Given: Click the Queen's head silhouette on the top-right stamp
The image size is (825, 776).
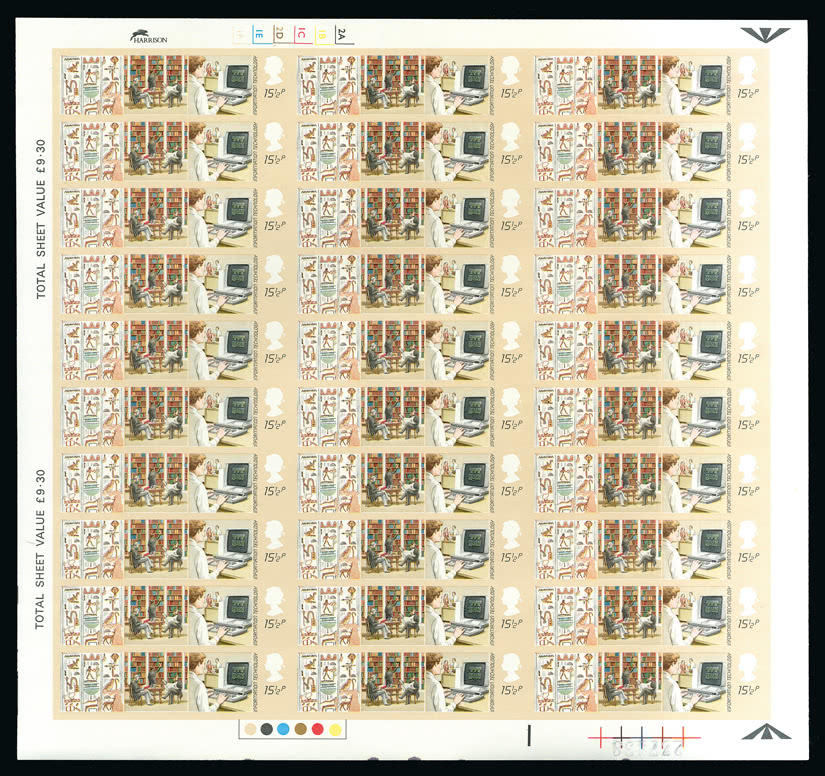Looking at the screenshot, I should (747, 70).
